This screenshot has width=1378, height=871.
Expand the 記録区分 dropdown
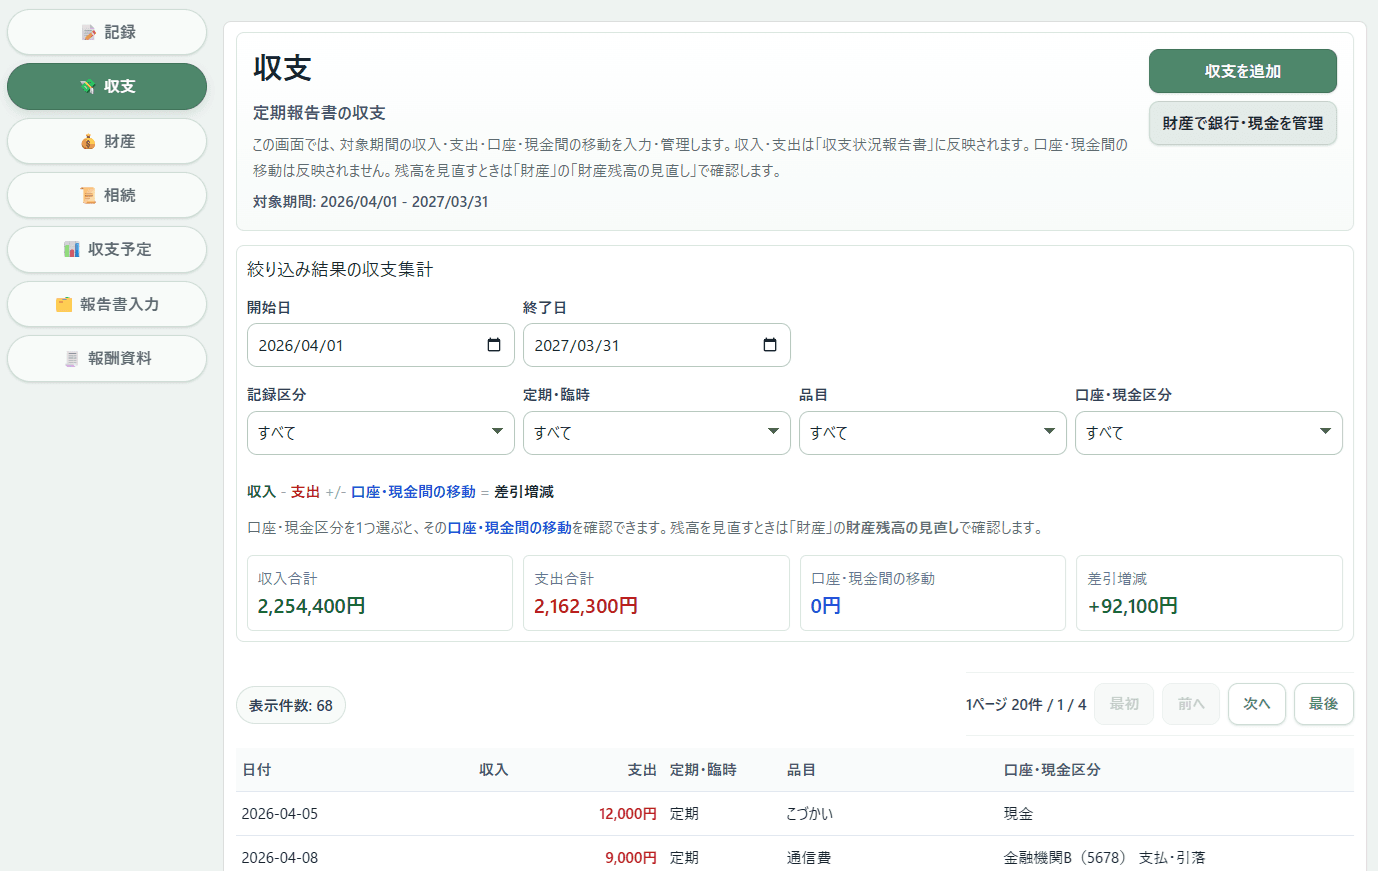[381, 433]
